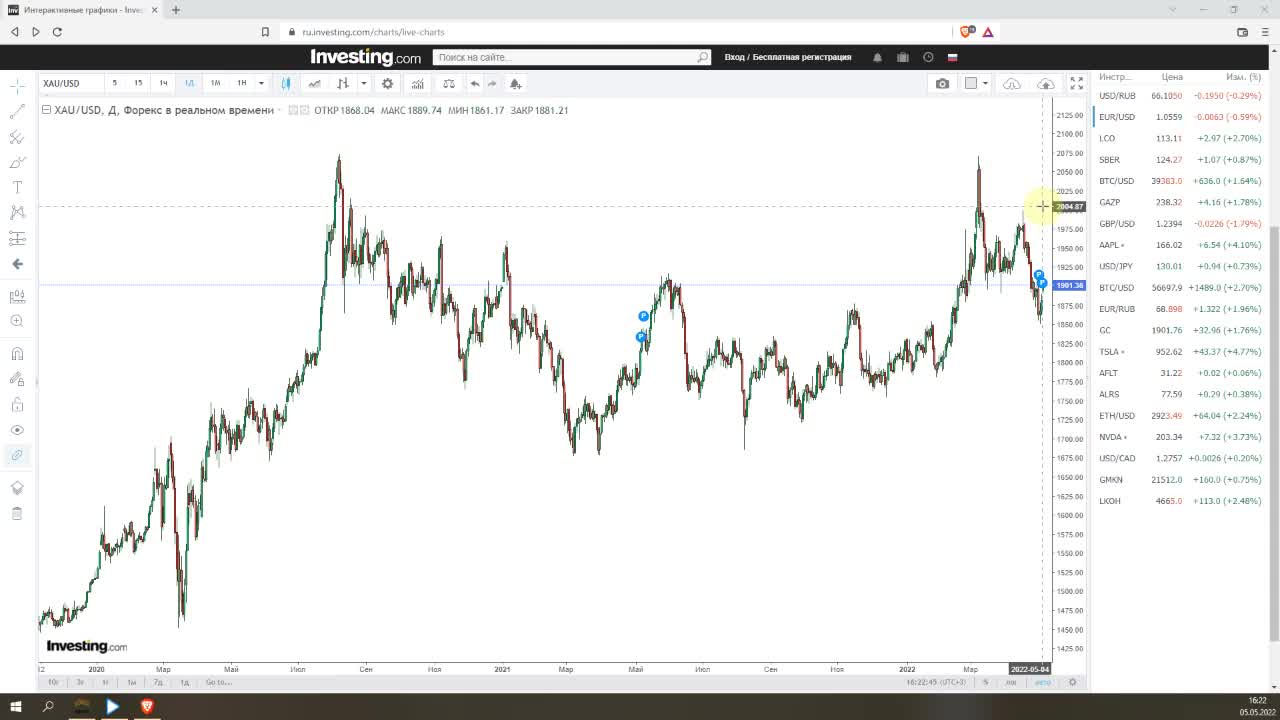Select the trend line drawing tool

click(17, 112)
